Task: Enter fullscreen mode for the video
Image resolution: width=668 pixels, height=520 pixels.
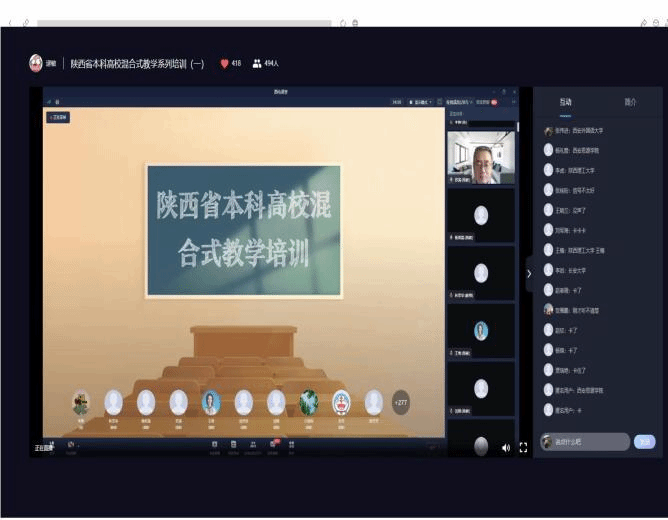Action: pos(522,447)
